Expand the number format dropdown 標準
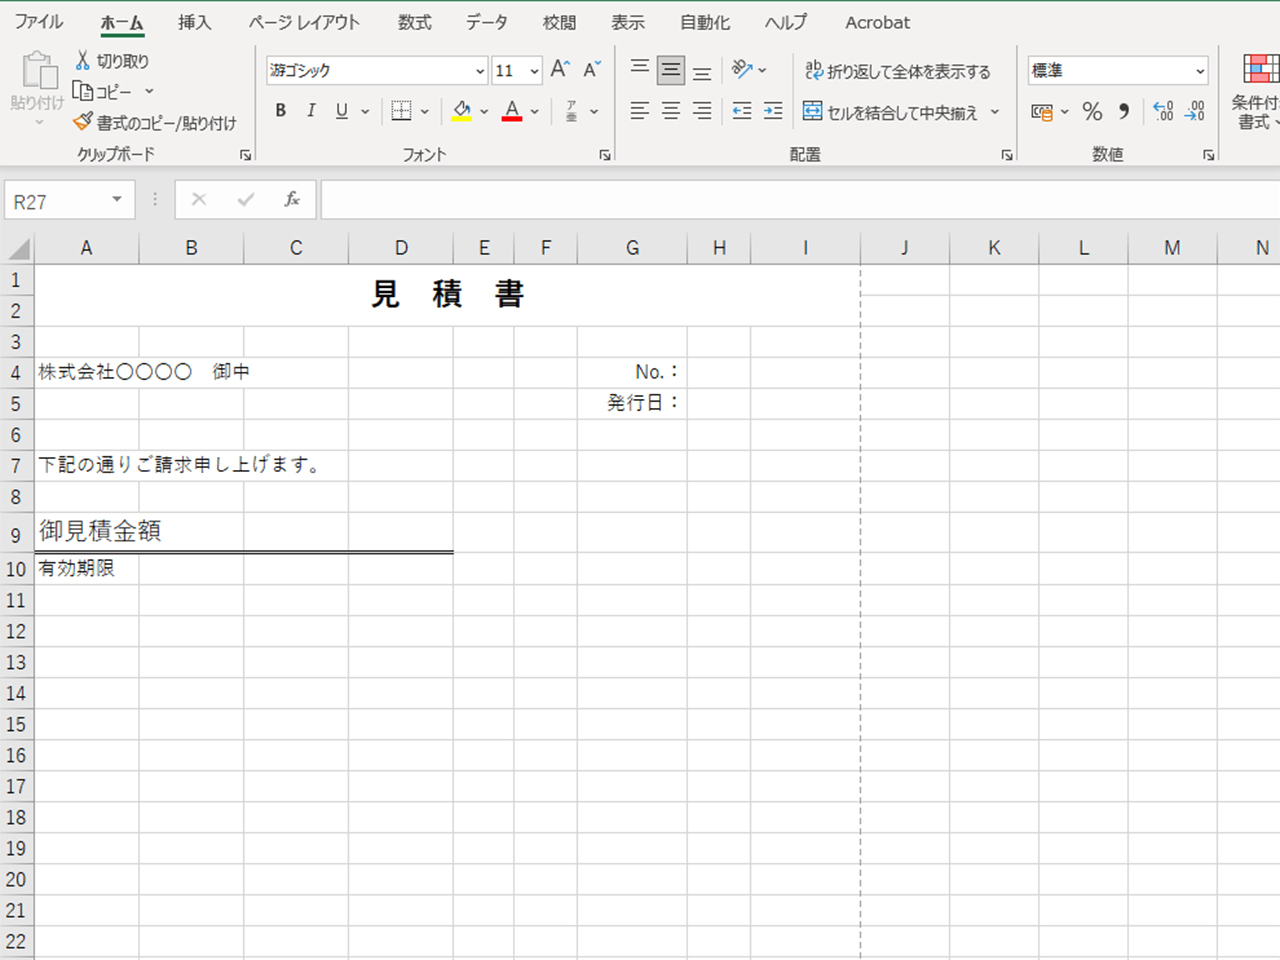Screen dimensions: 1280x960 click(x=1199, y=71)
